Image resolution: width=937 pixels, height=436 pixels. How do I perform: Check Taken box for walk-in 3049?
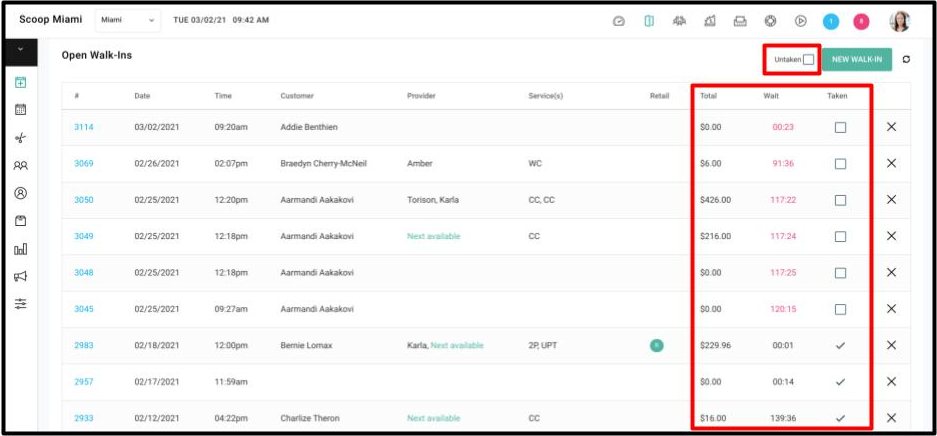840,237
